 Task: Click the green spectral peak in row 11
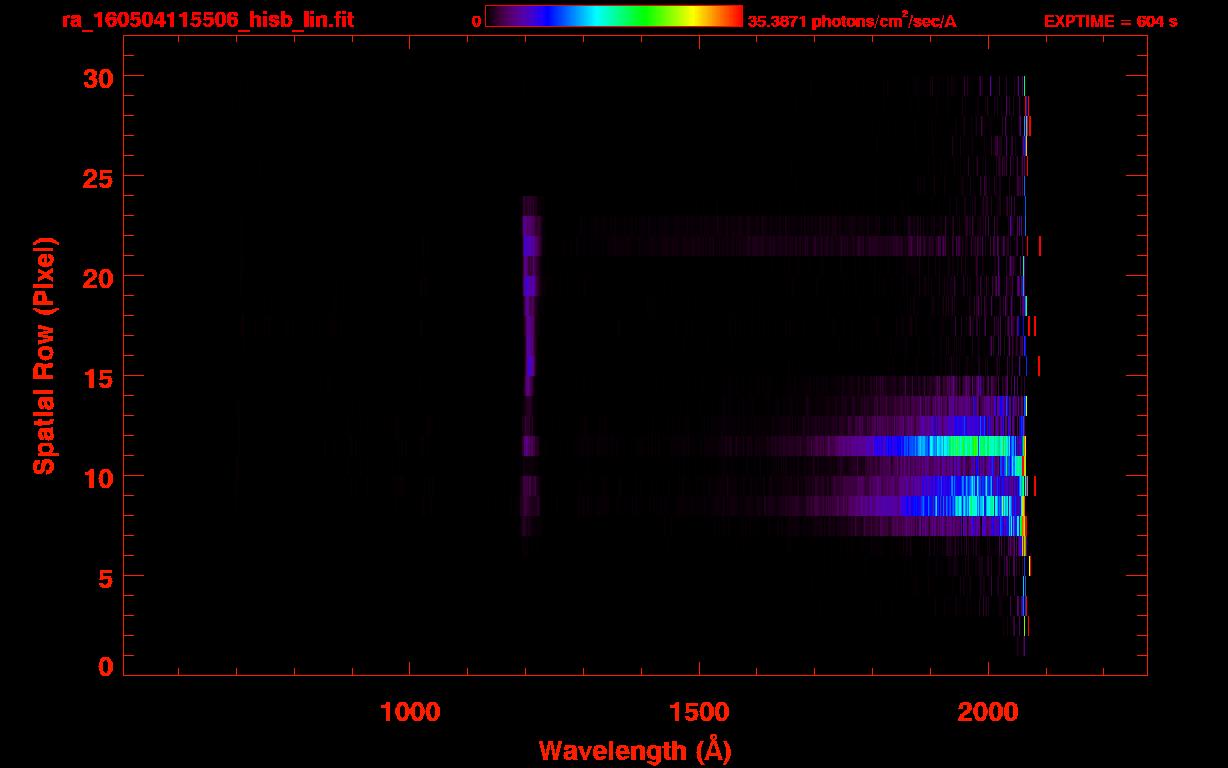point(978,446)
